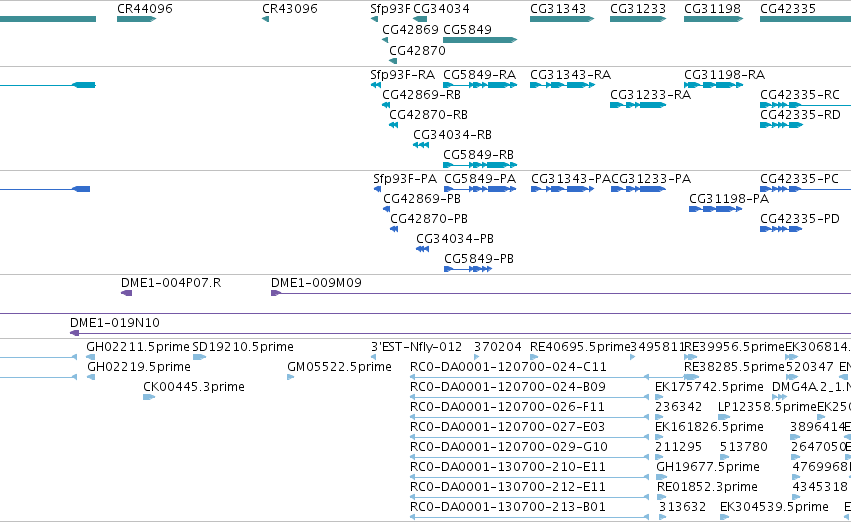Open the CG31233 gene label
Viewport: 851px width, 522px height.
tap(638, 9)
